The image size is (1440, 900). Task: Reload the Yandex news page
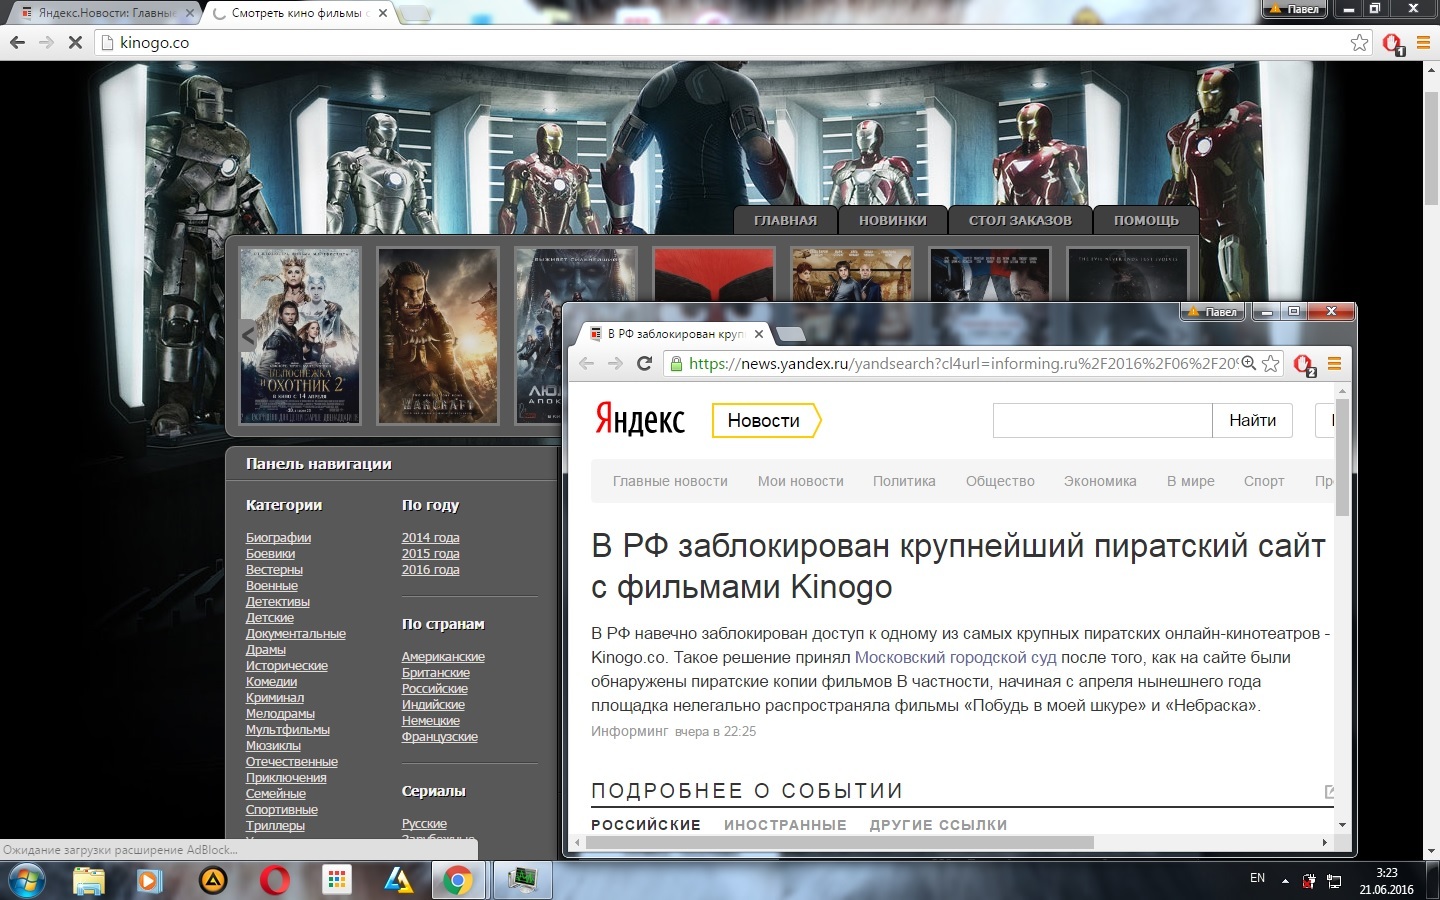pos(645,364)
